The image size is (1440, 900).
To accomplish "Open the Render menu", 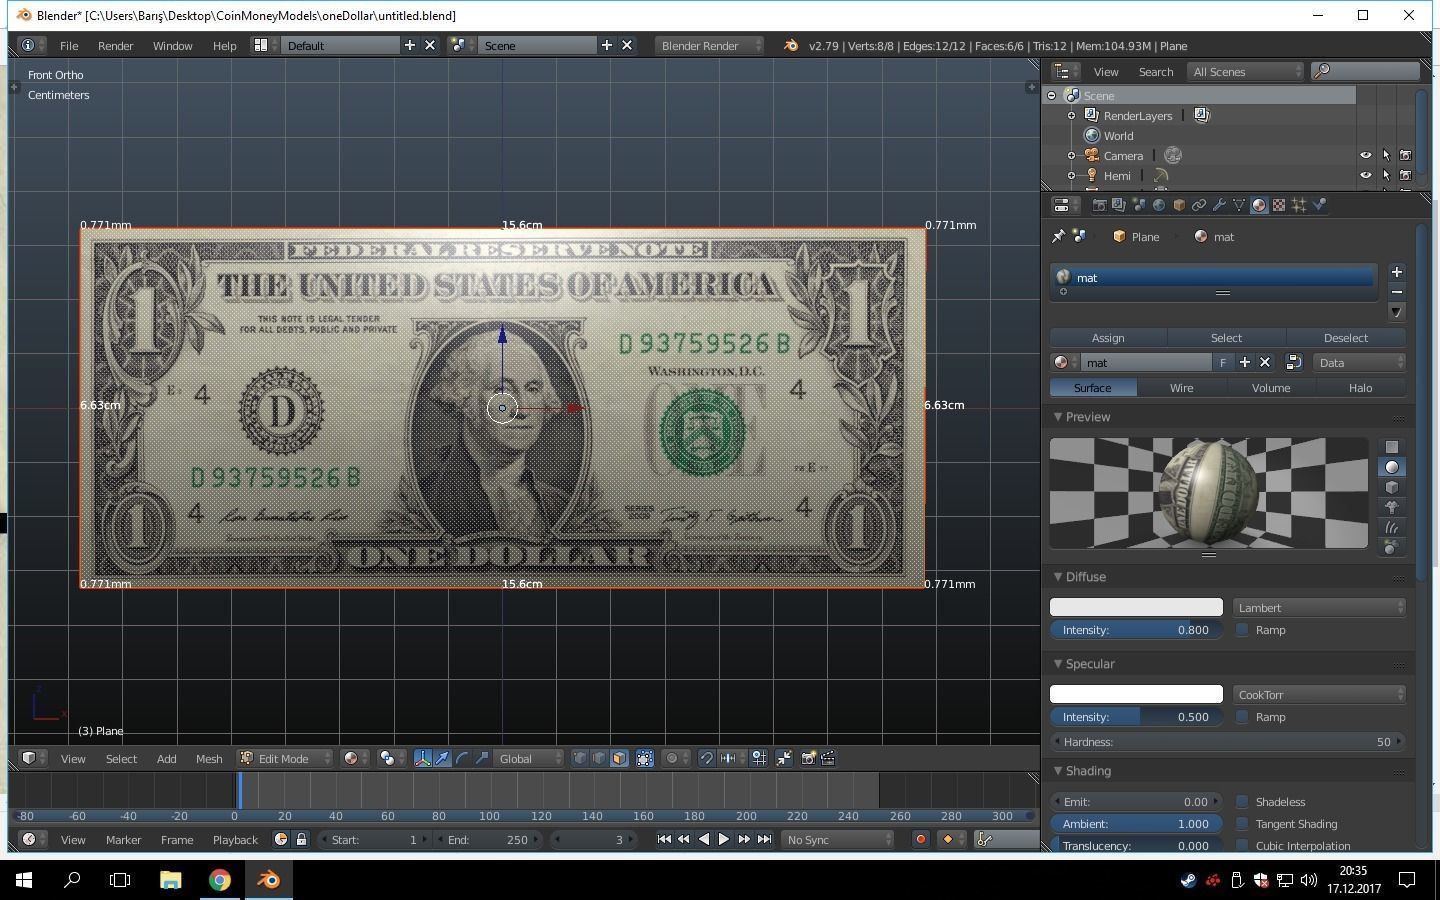I will point(115,46).
